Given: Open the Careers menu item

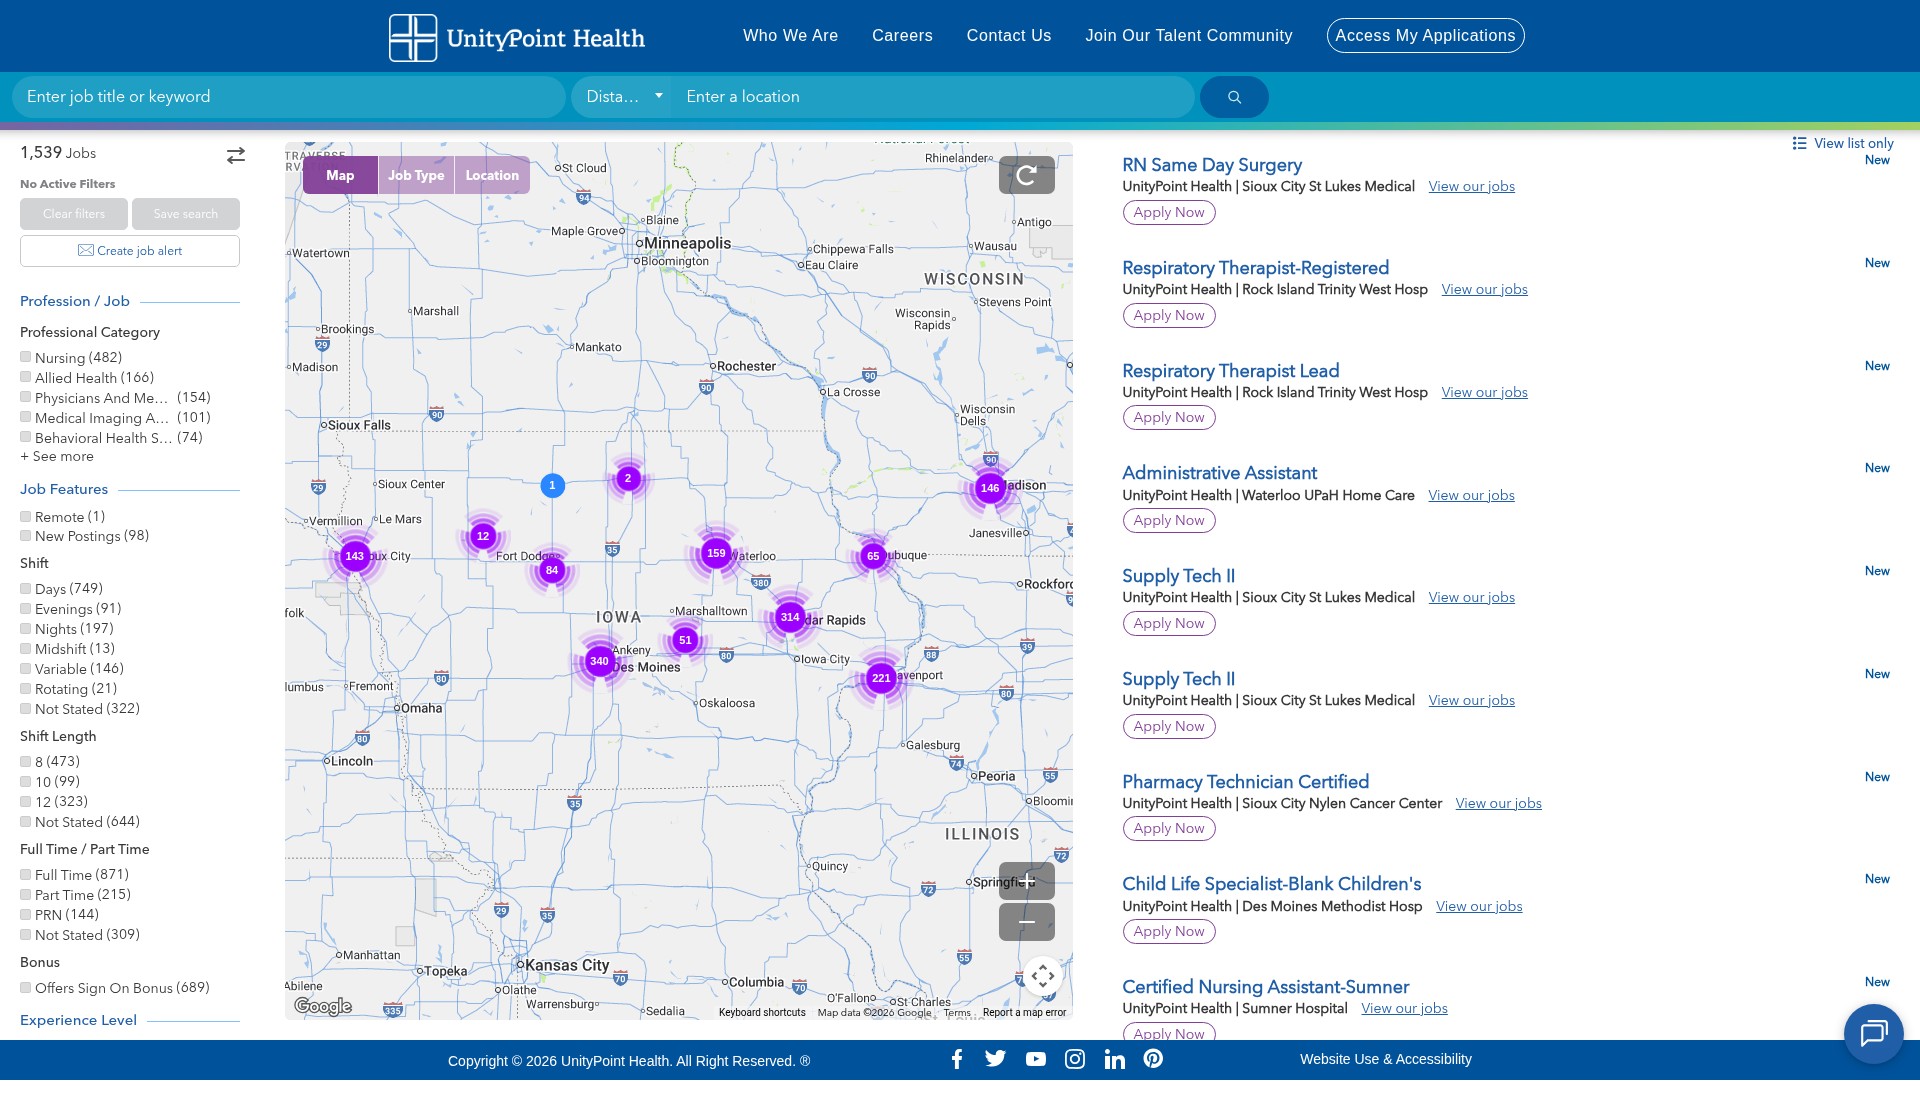Looking at the screenshot, I should pyautogui.click(x=902, y=36).
